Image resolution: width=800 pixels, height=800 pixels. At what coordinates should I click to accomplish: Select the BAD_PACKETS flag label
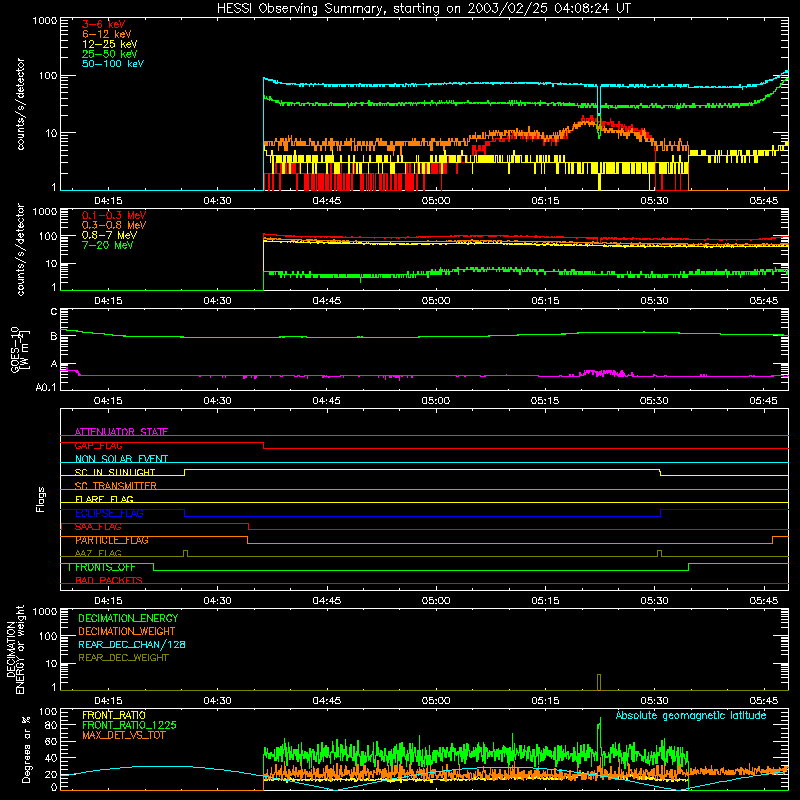point(109,580)
